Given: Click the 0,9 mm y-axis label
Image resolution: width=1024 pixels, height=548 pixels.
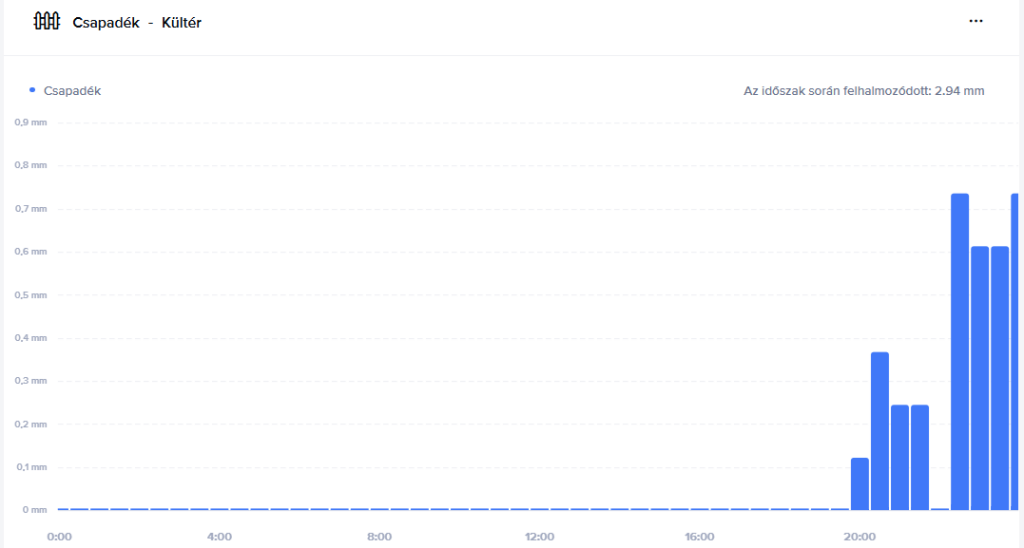Looking at the screenshot, I should pyautogui.click(x=30, y=123).
